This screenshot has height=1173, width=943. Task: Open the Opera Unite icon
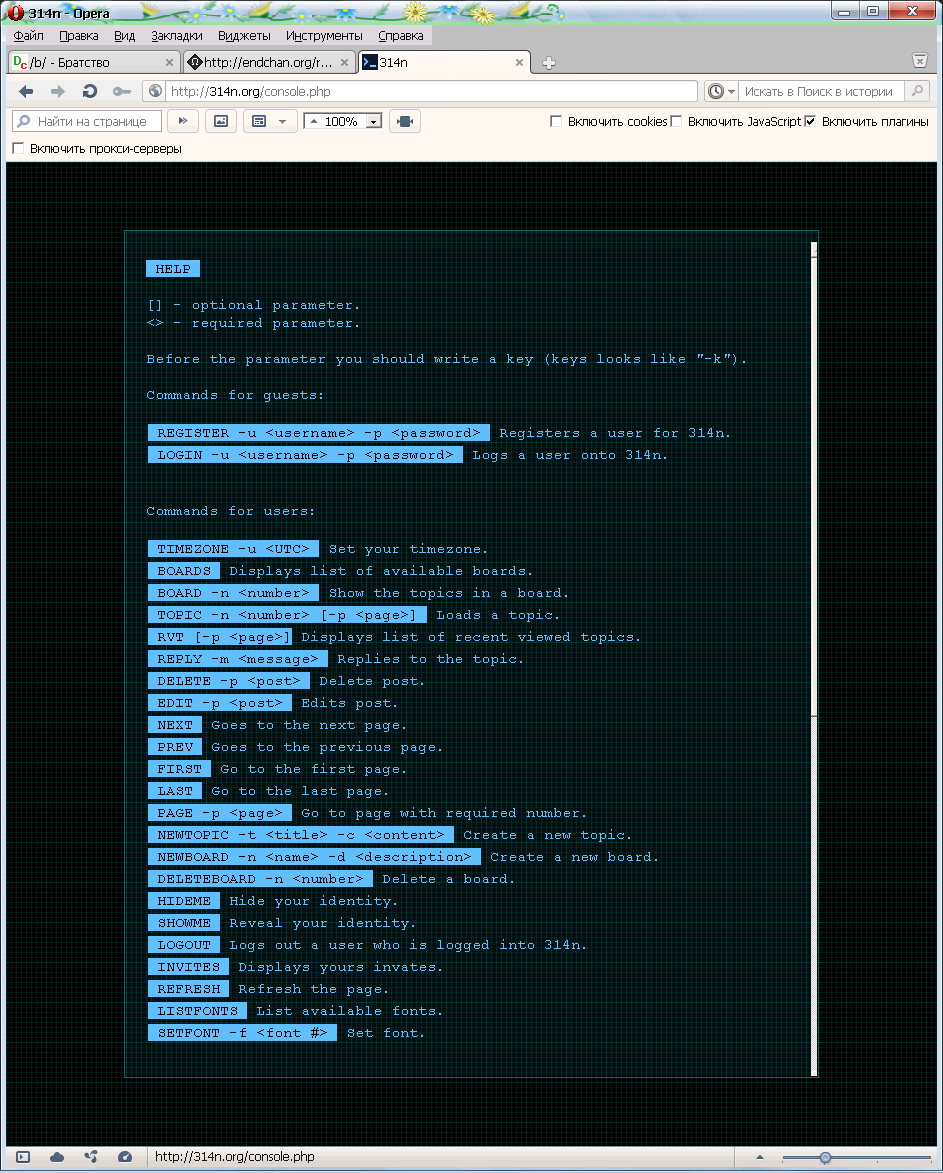coord(91,1157)
